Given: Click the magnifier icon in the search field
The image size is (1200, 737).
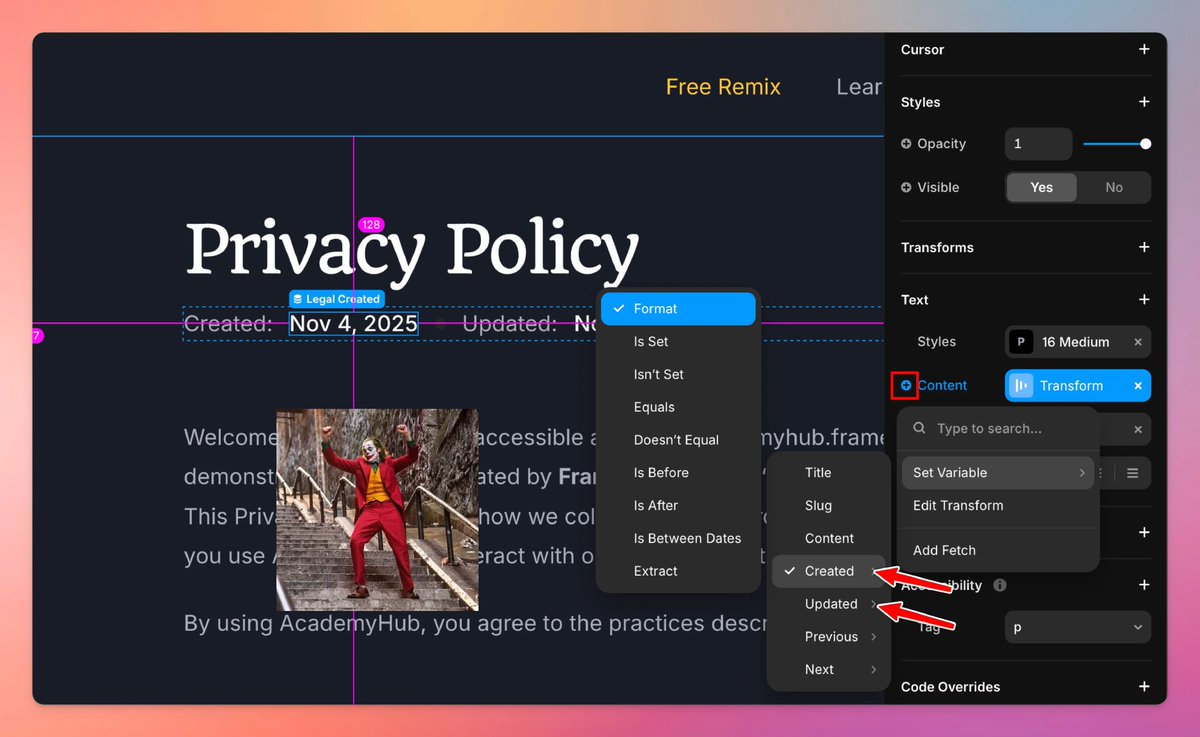Looking at the screenshot, I should [918, 429].
